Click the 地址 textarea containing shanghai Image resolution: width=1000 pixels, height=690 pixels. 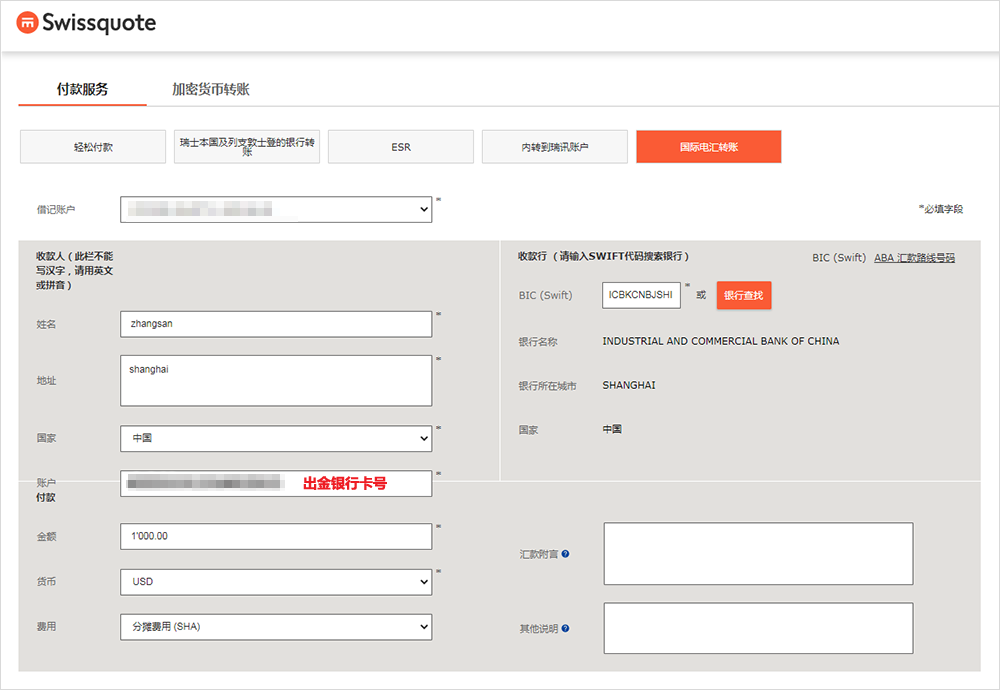275,380
